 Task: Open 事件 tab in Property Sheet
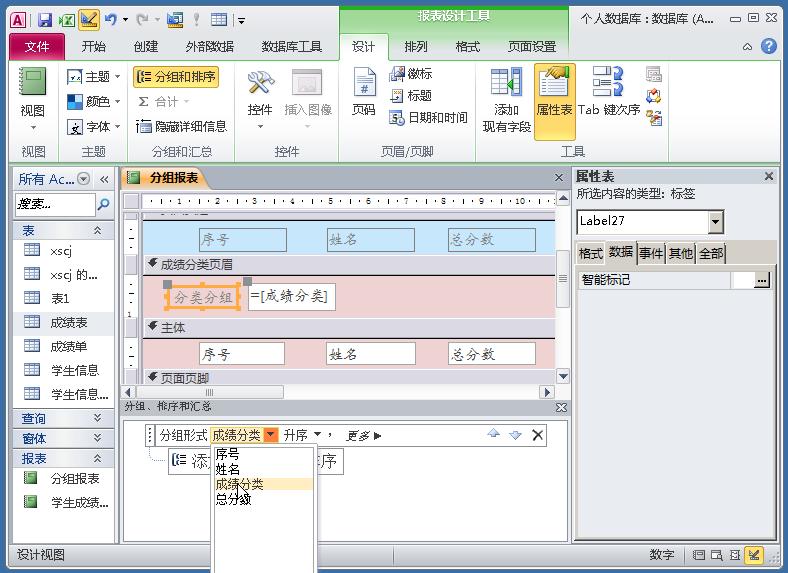651,253
